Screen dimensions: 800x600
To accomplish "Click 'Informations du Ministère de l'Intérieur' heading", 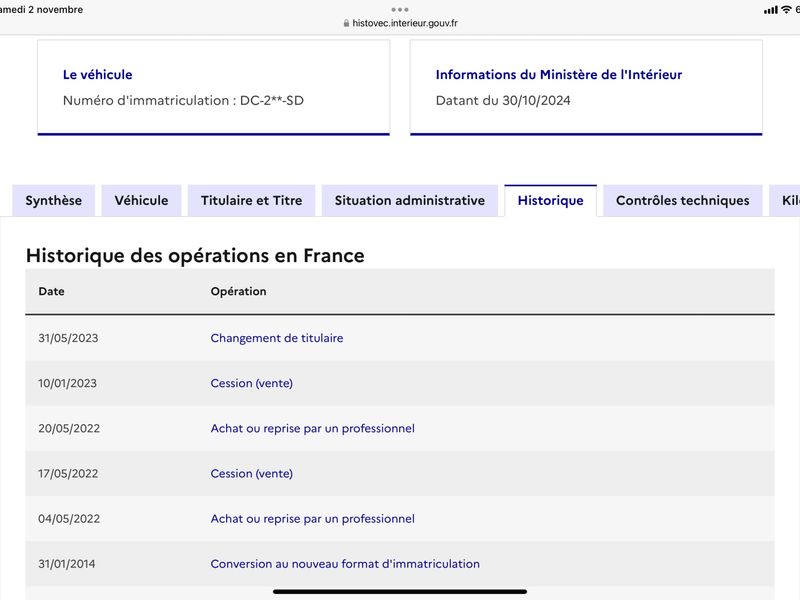I will pos(559,74).
